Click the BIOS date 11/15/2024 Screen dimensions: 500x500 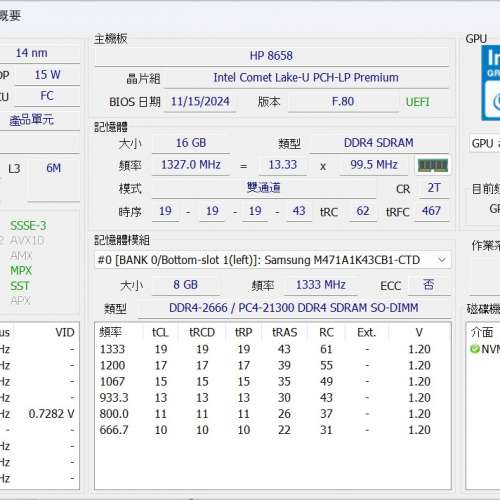200,101
